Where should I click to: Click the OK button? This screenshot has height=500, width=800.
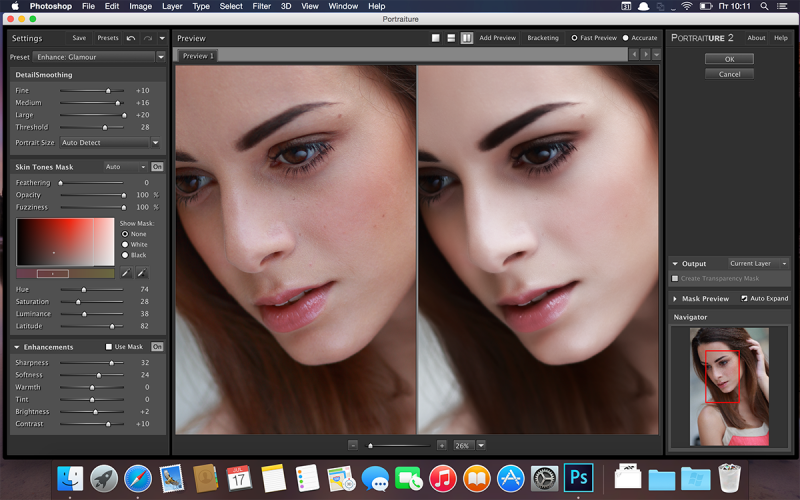[730, 59]
